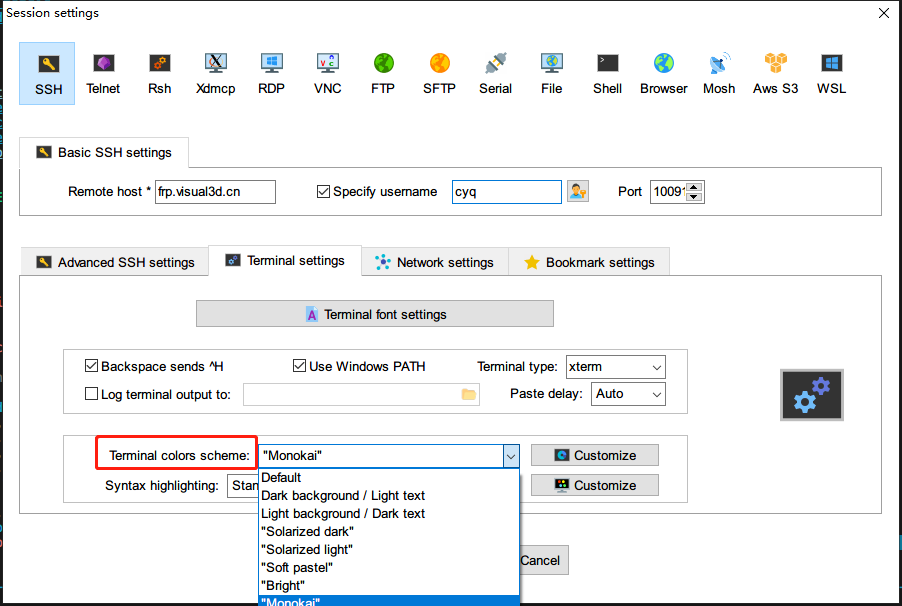
Task: Uncheck the Specify username checkbox
Action: (x=321, y=191)
